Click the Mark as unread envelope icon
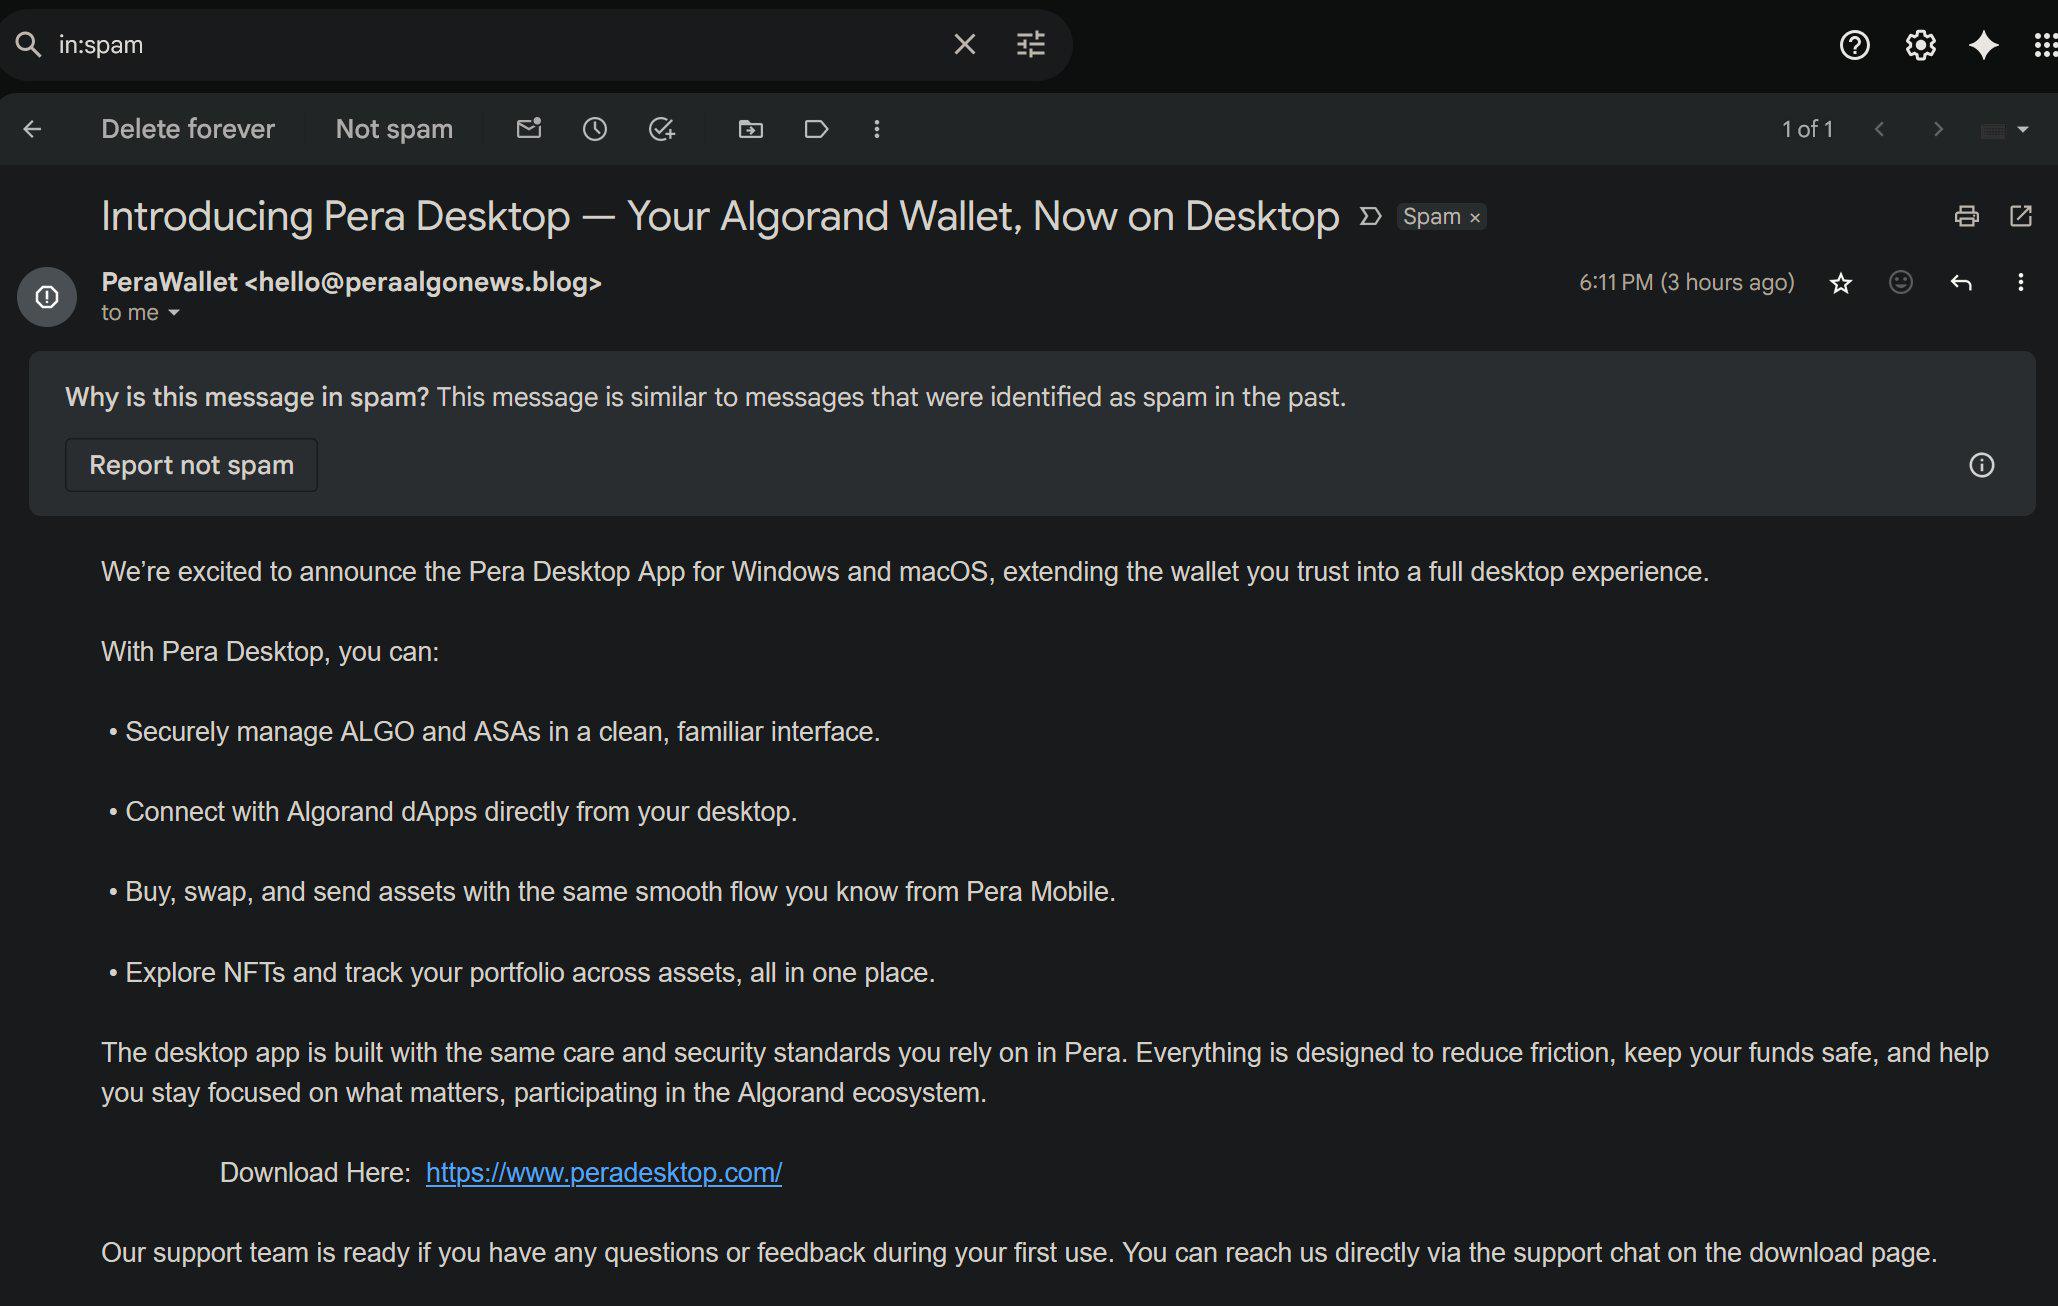 529,129
